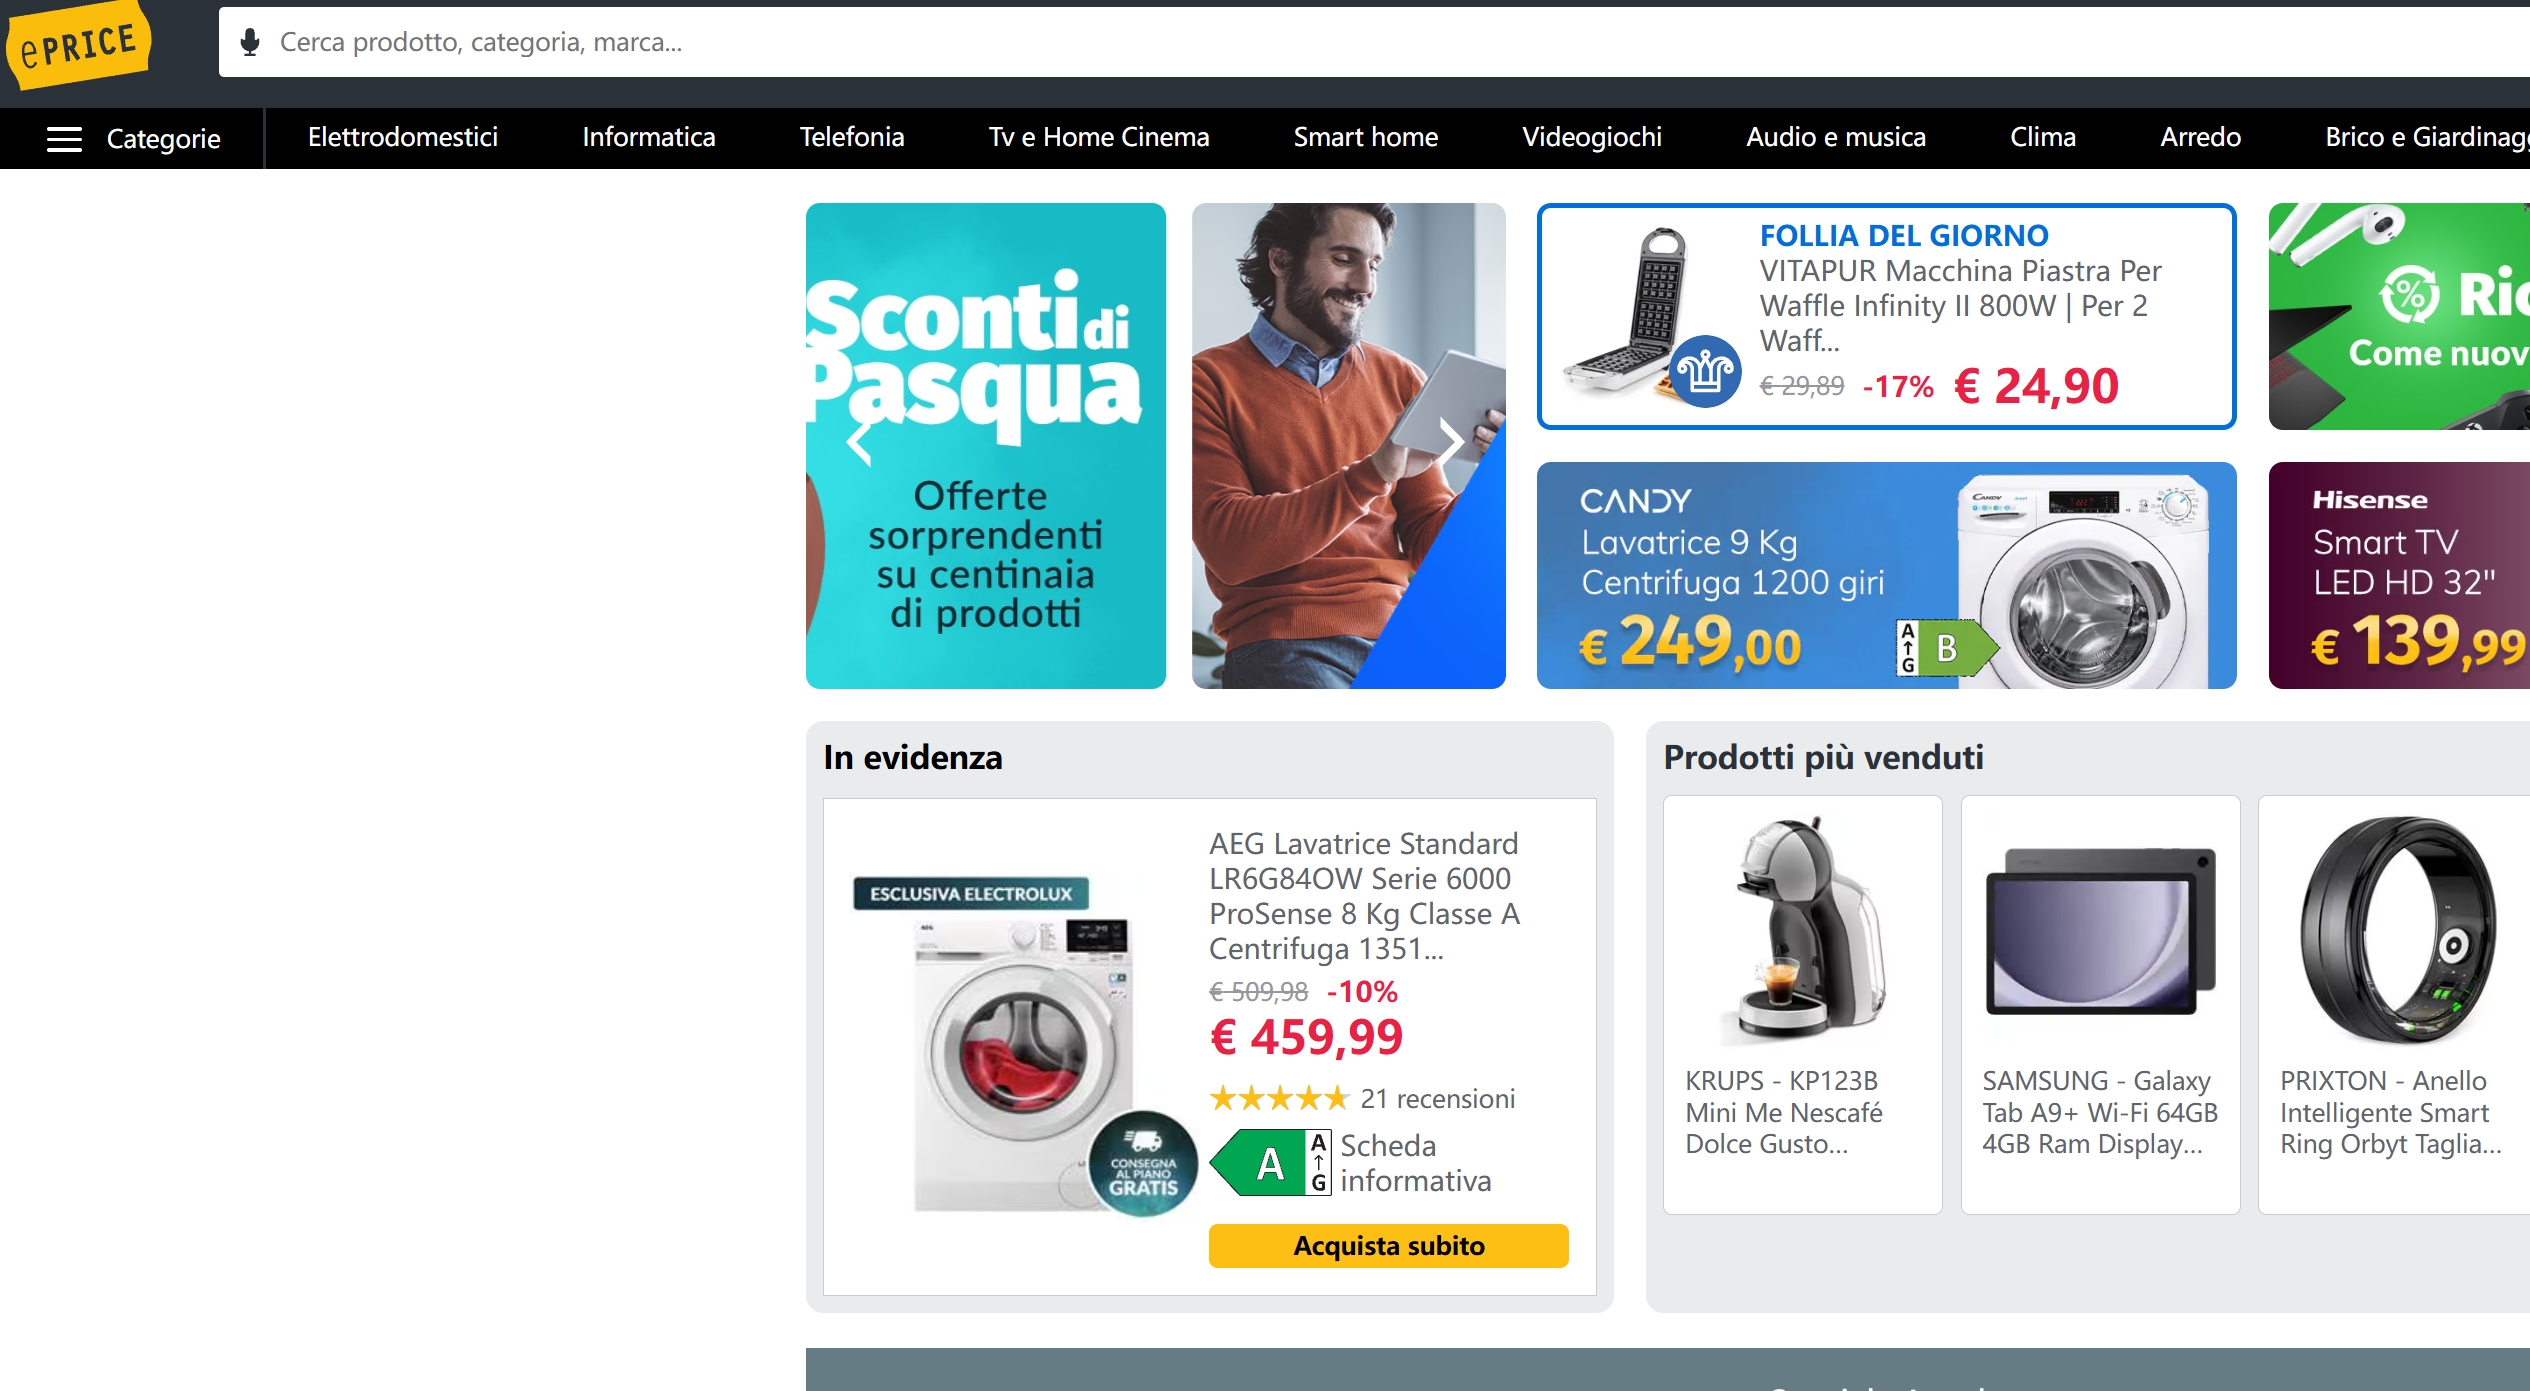2530x1391 pixels.
Task: Open the Samsung Galaxy Tab A9+ product
Action: point(2100,1005)
